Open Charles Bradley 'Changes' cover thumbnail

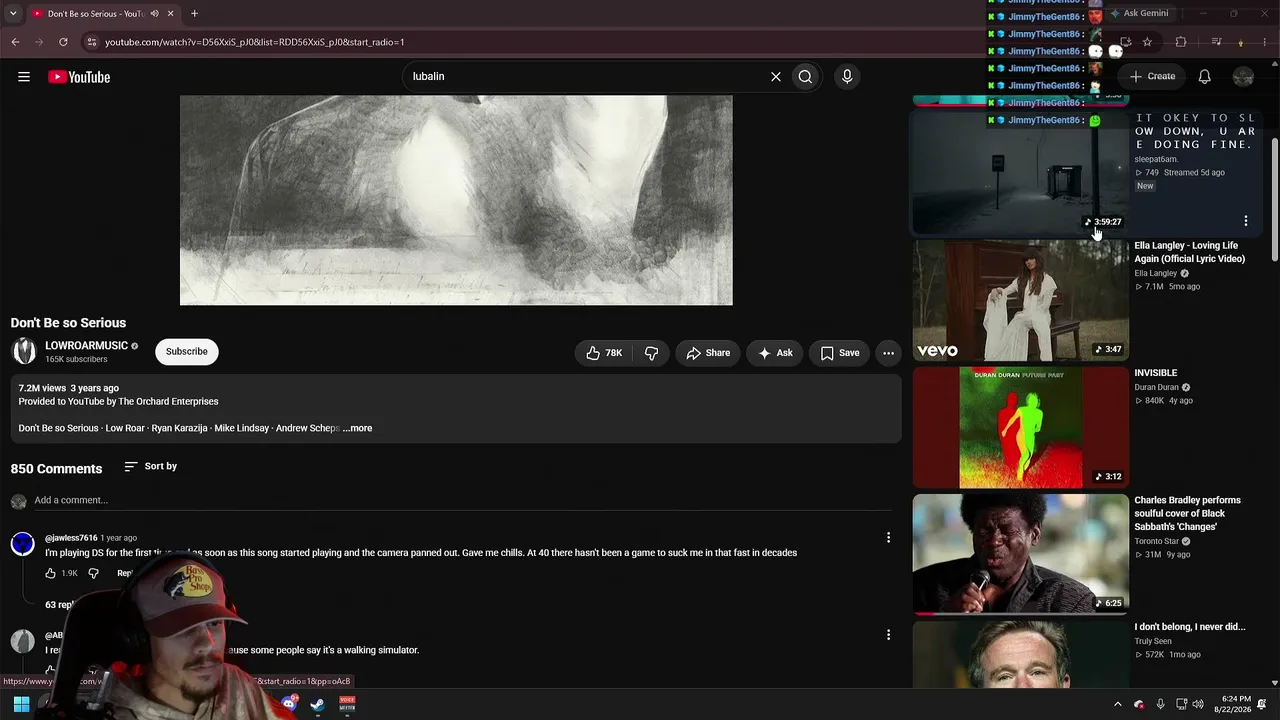click(x=1020, y=554)
